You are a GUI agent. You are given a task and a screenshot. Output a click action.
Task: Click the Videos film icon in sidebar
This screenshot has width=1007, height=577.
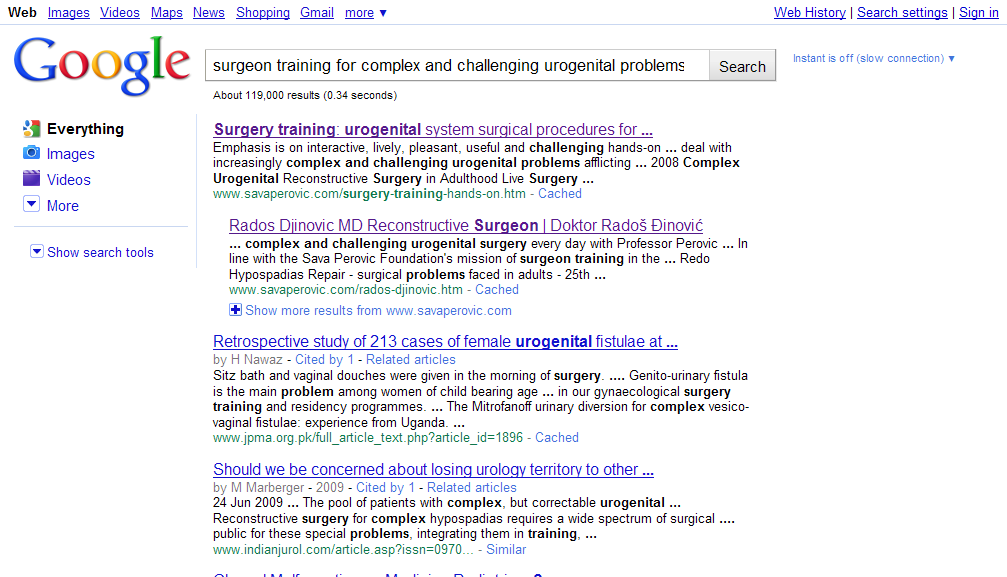pyautogui.click(x=31, y=180)
